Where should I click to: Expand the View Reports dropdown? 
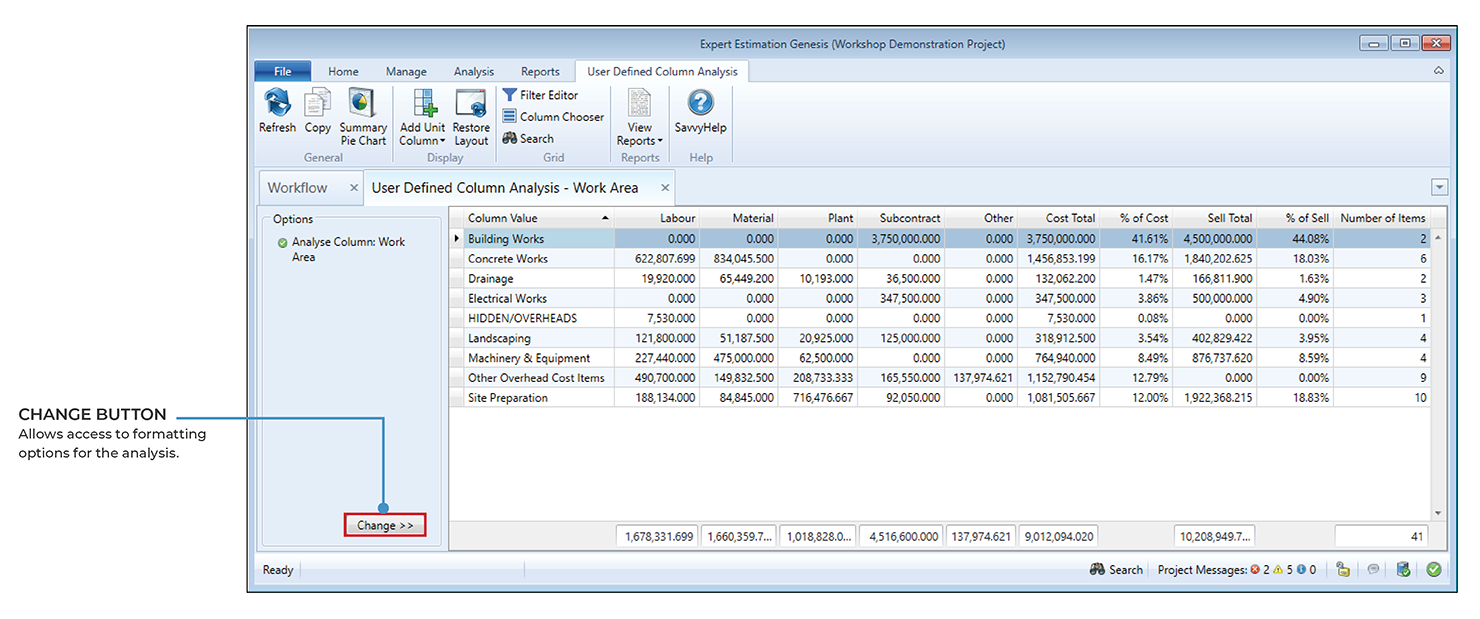tap(640, 141)
